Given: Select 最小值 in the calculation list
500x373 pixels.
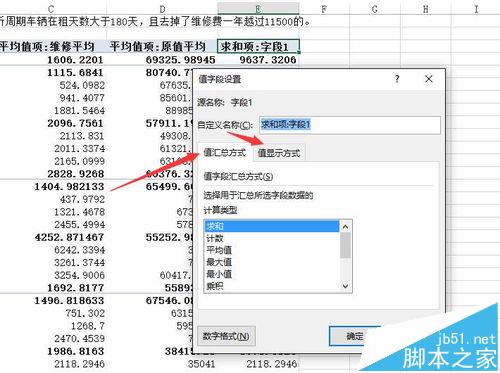Looking at the screenshot, I should click(x=272, y=274).
